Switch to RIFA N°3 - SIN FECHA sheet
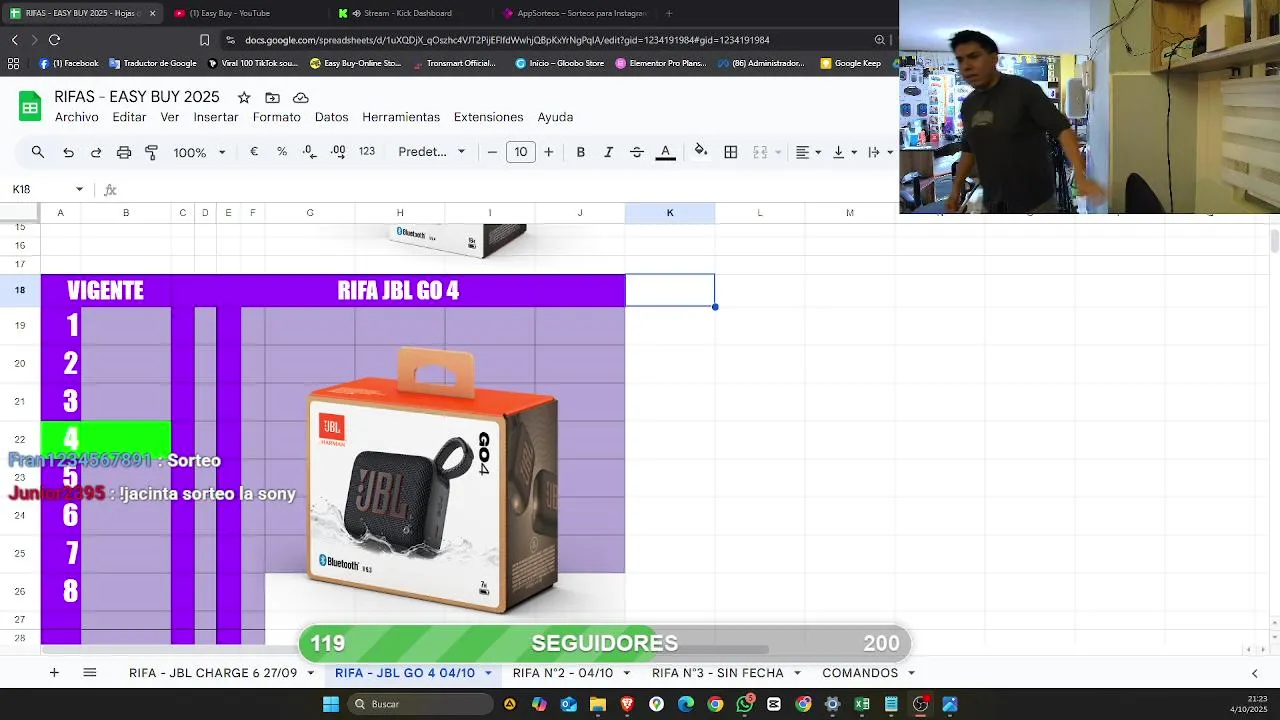 [x=718, y=673]
